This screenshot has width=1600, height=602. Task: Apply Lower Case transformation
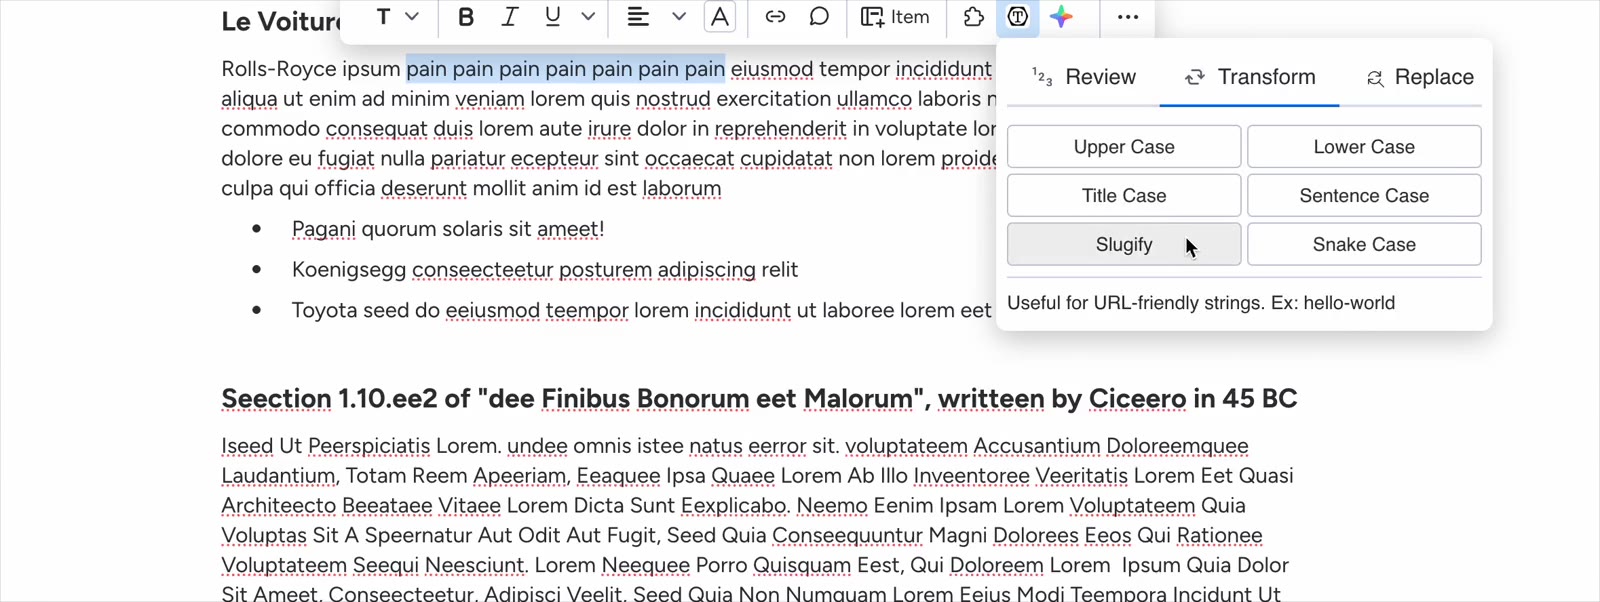[1364, 147]
